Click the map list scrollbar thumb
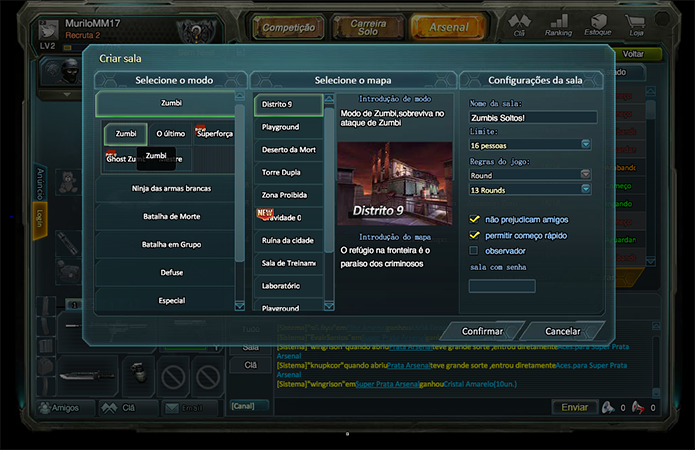Viewport: 695px width, 450px height. (x=329, y=180)
